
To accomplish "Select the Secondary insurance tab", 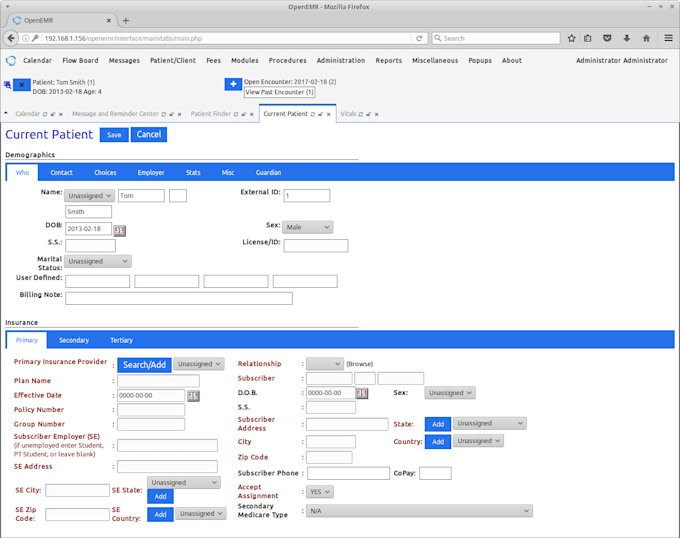I will [x=74, y=340].
